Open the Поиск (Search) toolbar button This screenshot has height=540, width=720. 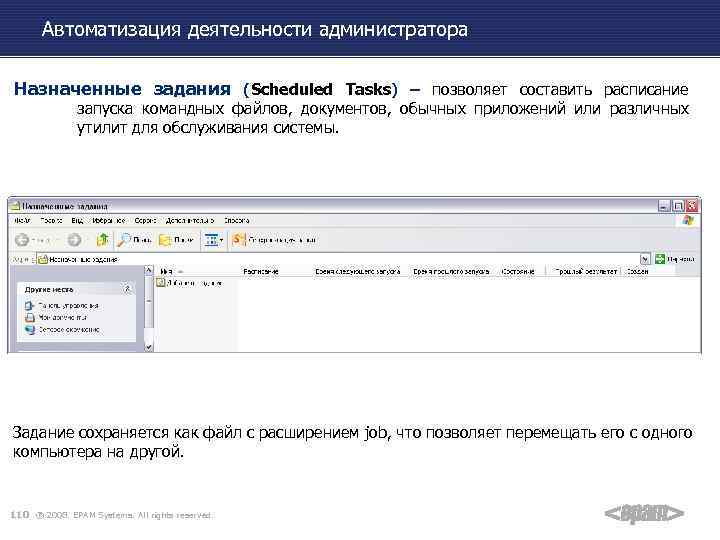(135, 240)
